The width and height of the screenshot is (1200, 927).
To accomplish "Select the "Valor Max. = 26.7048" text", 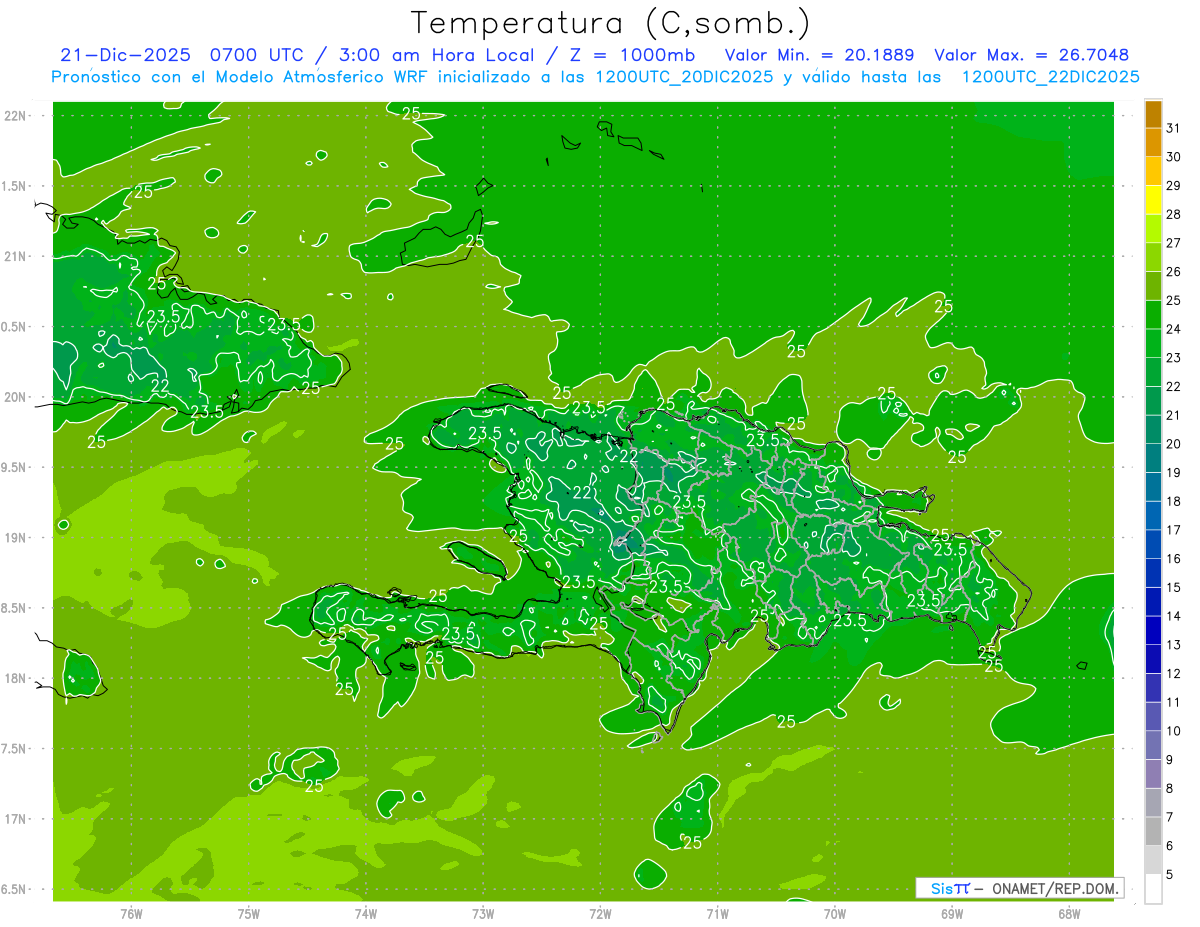I will click(1031, 55).
